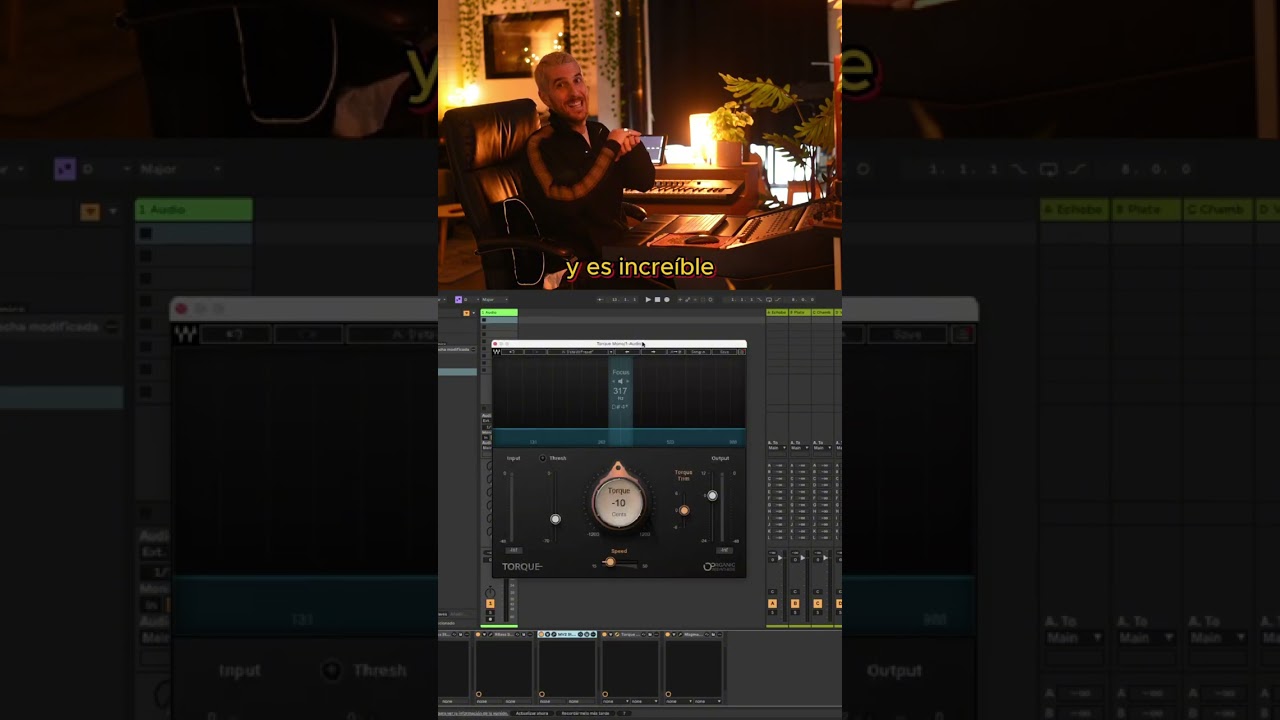Load next preset with right arrow
This screenshot has width=1280, height=720.
(653, 352)
